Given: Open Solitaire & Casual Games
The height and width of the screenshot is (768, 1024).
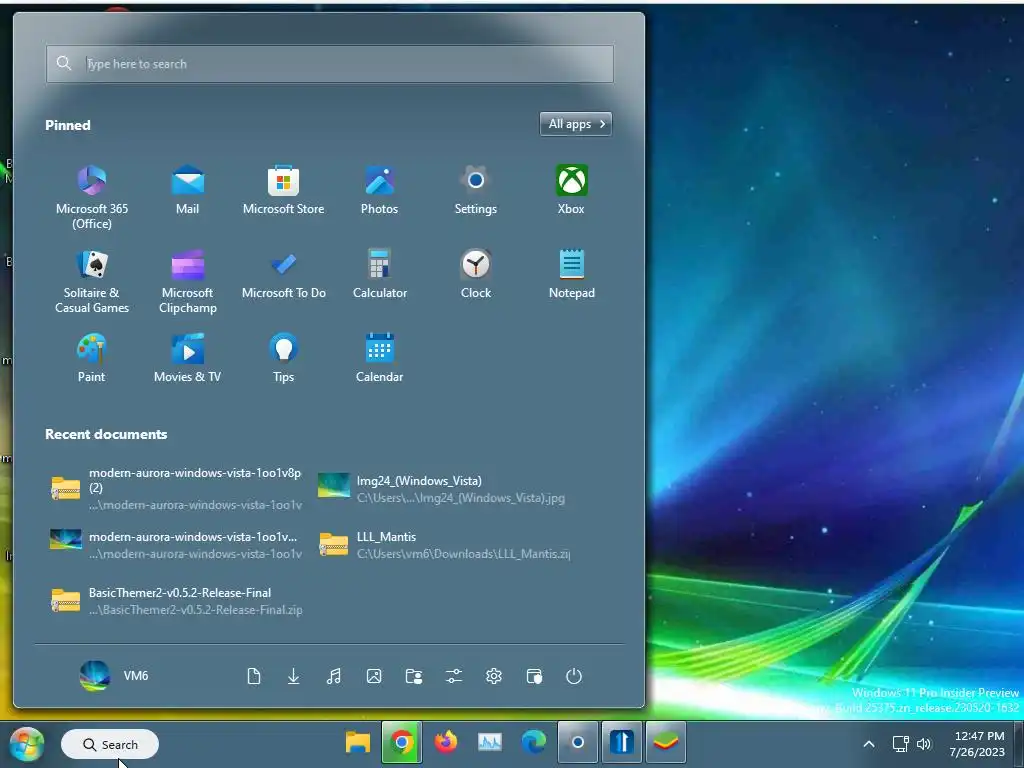Looking at the screenshot, I should click(x=91, y=281).
